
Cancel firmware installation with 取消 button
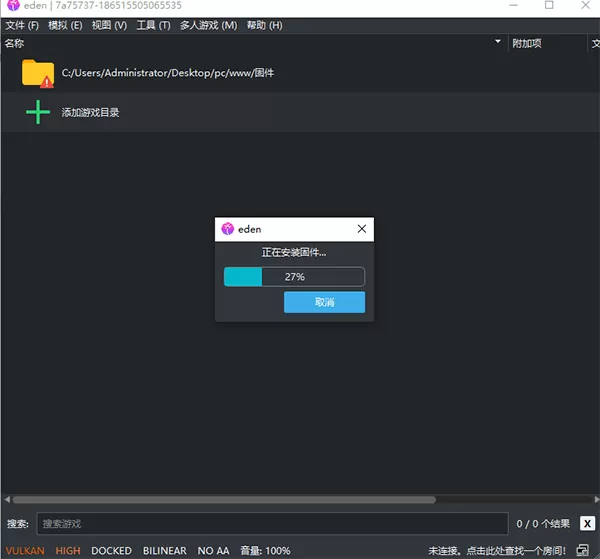point(324,302)
